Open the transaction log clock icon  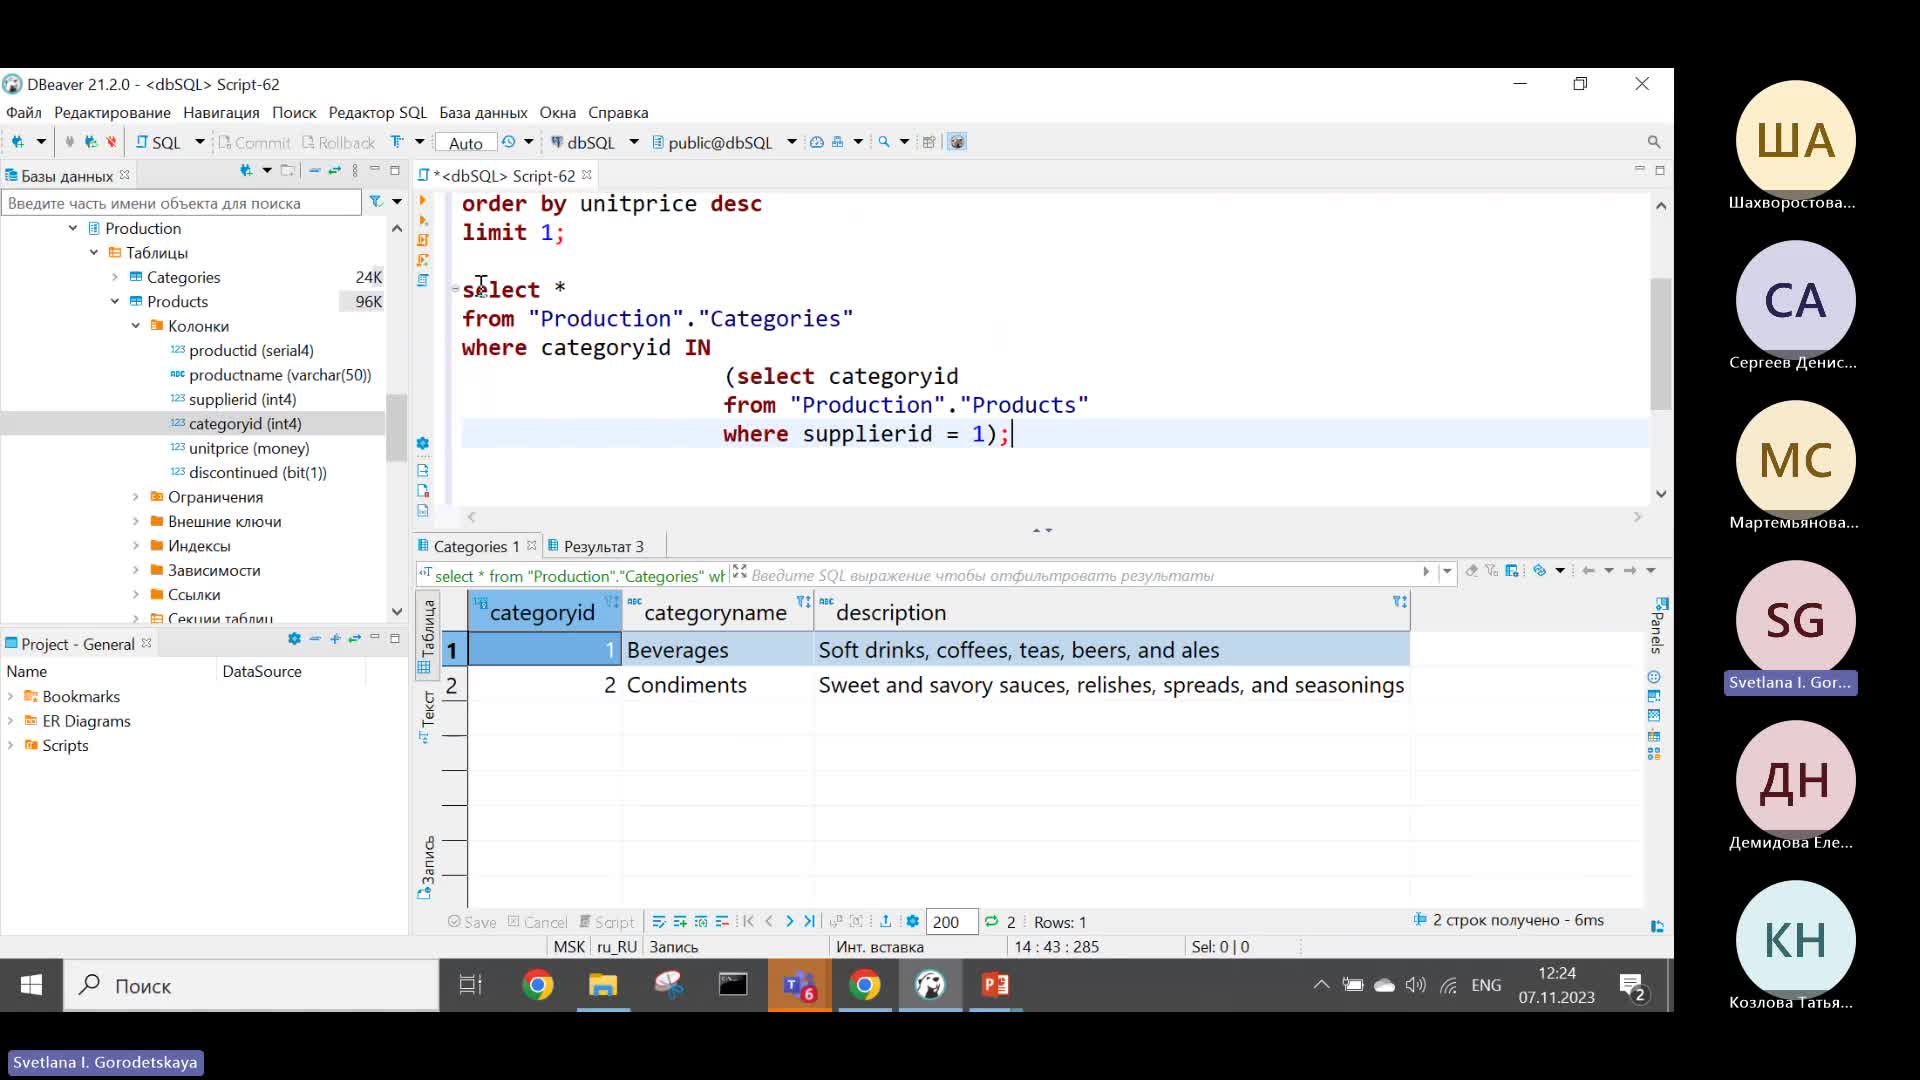[x=508, y=142]
